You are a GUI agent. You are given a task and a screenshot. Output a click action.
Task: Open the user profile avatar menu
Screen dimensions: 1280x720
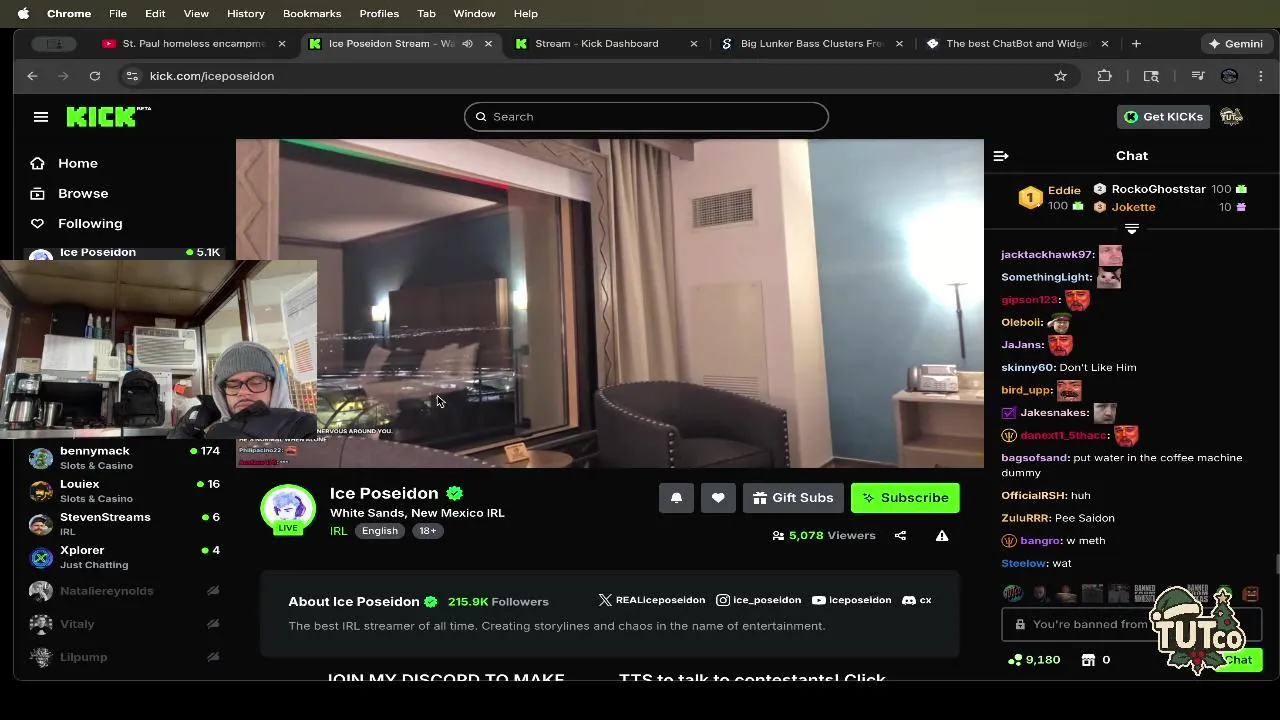coord(1231,117)
